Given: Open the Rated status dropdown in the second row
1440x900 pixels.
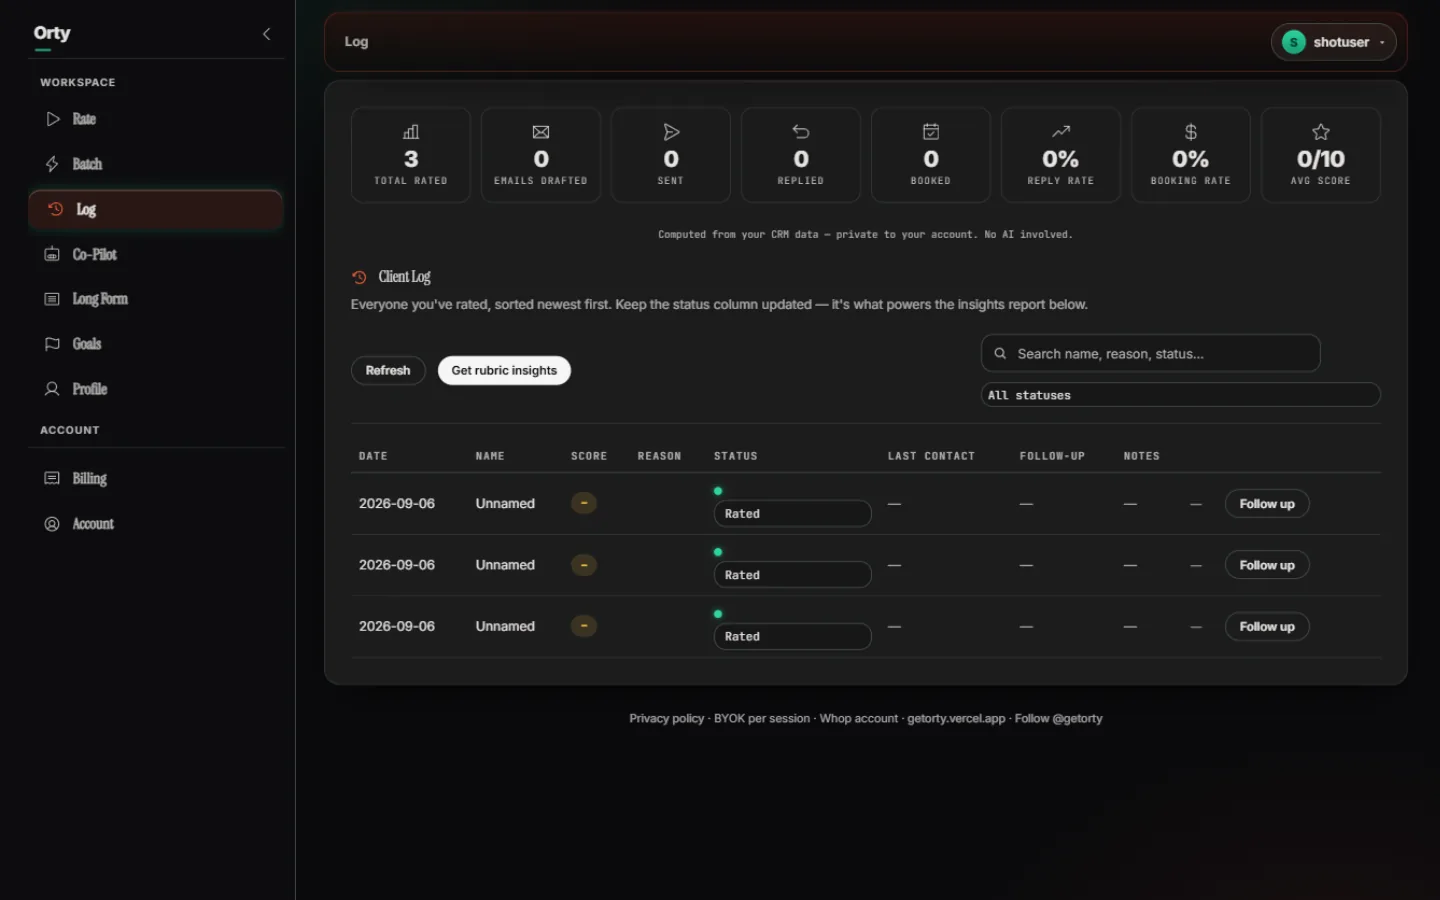Looking at the screenshot, I should tap(792, 575).
